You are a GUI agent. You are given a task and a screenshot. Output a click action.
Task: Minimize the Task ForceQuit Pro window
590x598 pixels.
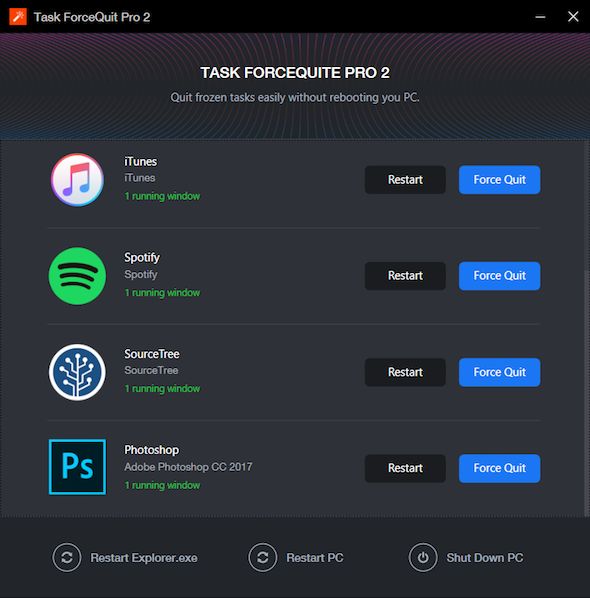(x=540, y=16)
